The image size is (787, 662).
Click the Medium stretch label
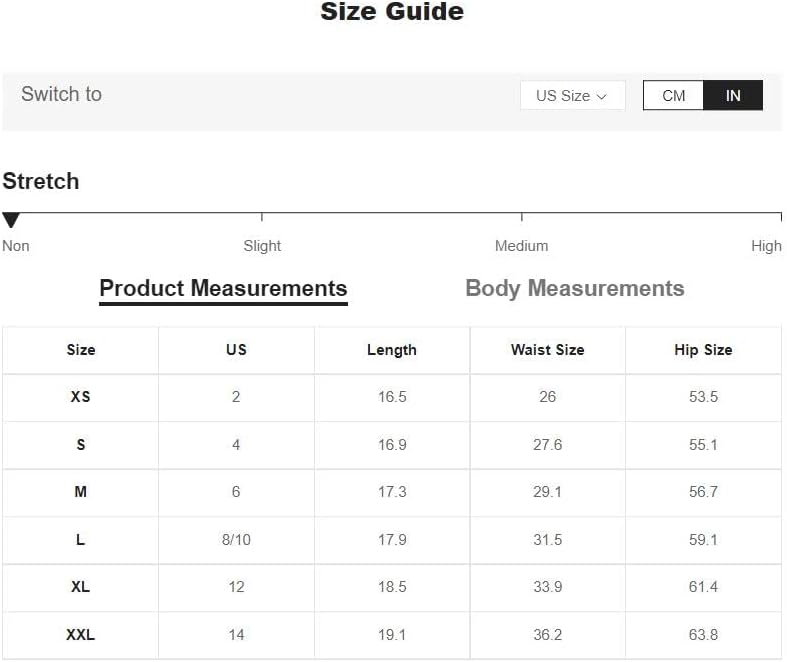pos(521,246)
